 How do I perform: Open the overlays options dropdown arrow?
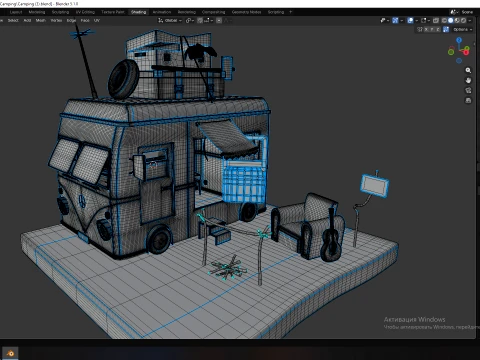pos(417,20)
